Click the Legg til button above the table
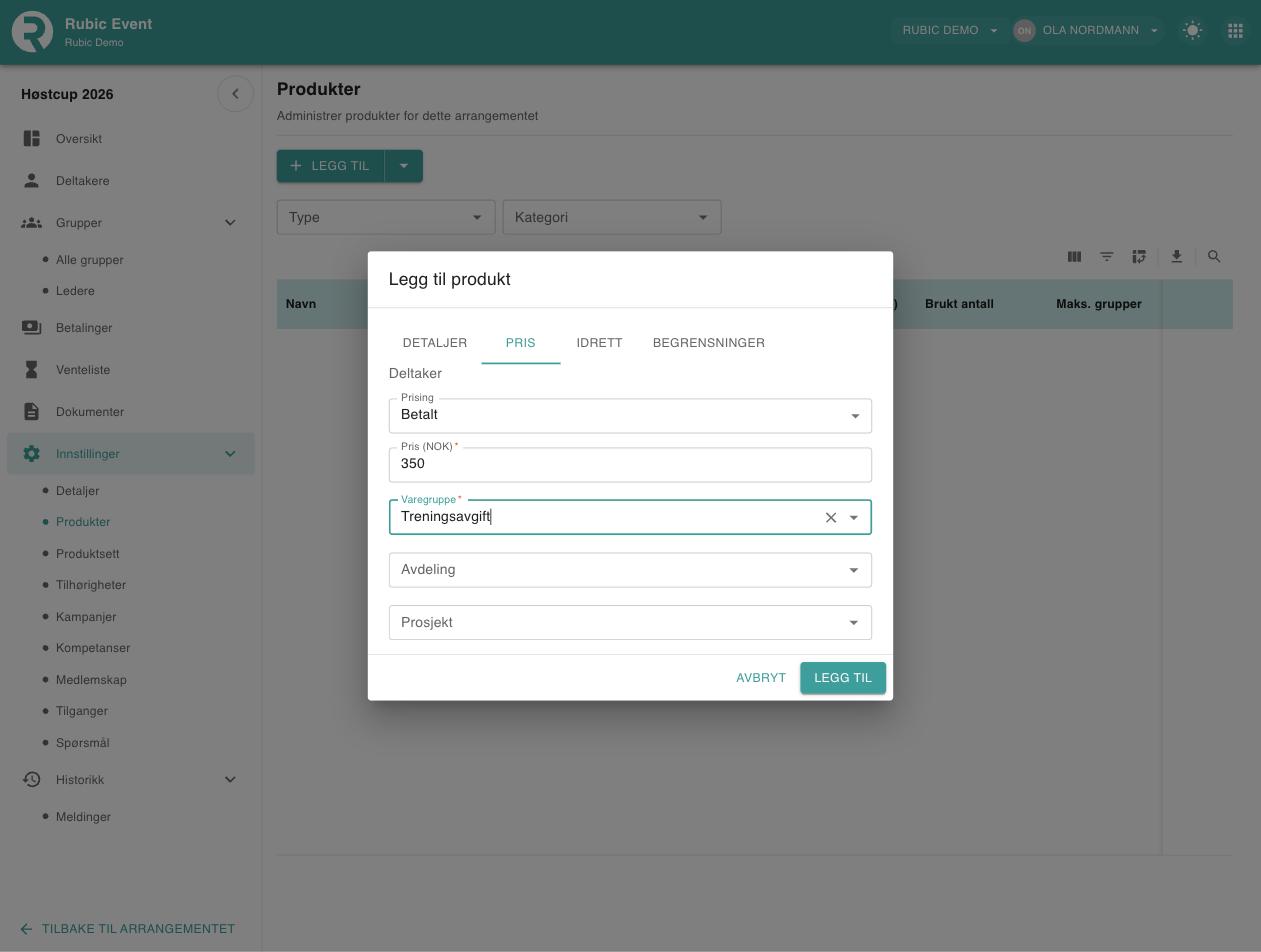 (331, 166)
